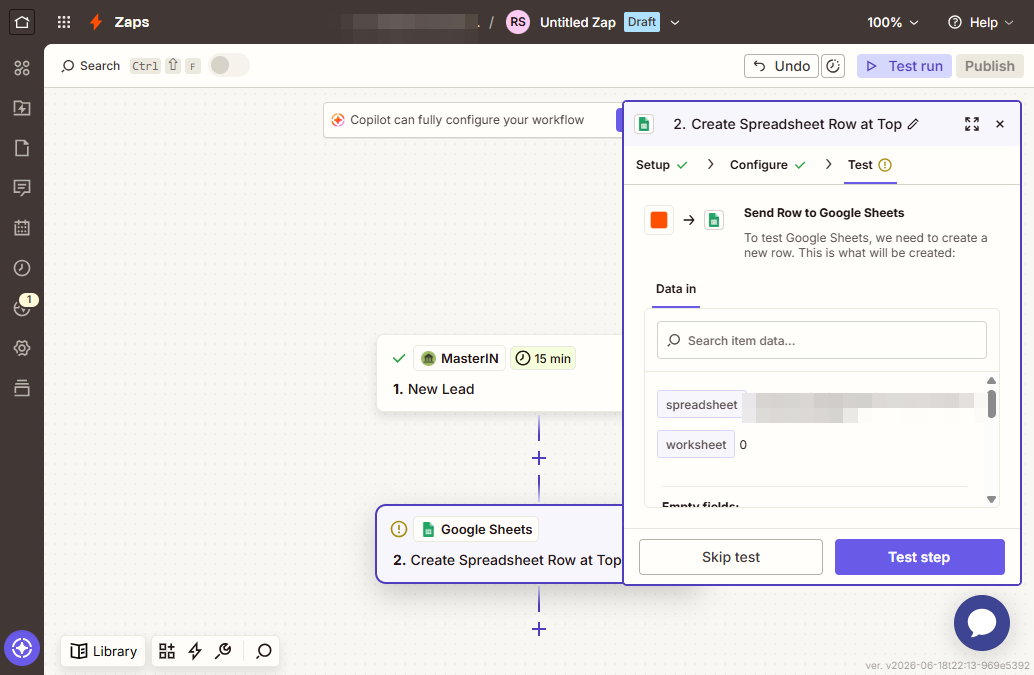The width and height of the screenshot is (1034, 675).
Task: Click the scroll down arrow in data list
Action: 991,500
